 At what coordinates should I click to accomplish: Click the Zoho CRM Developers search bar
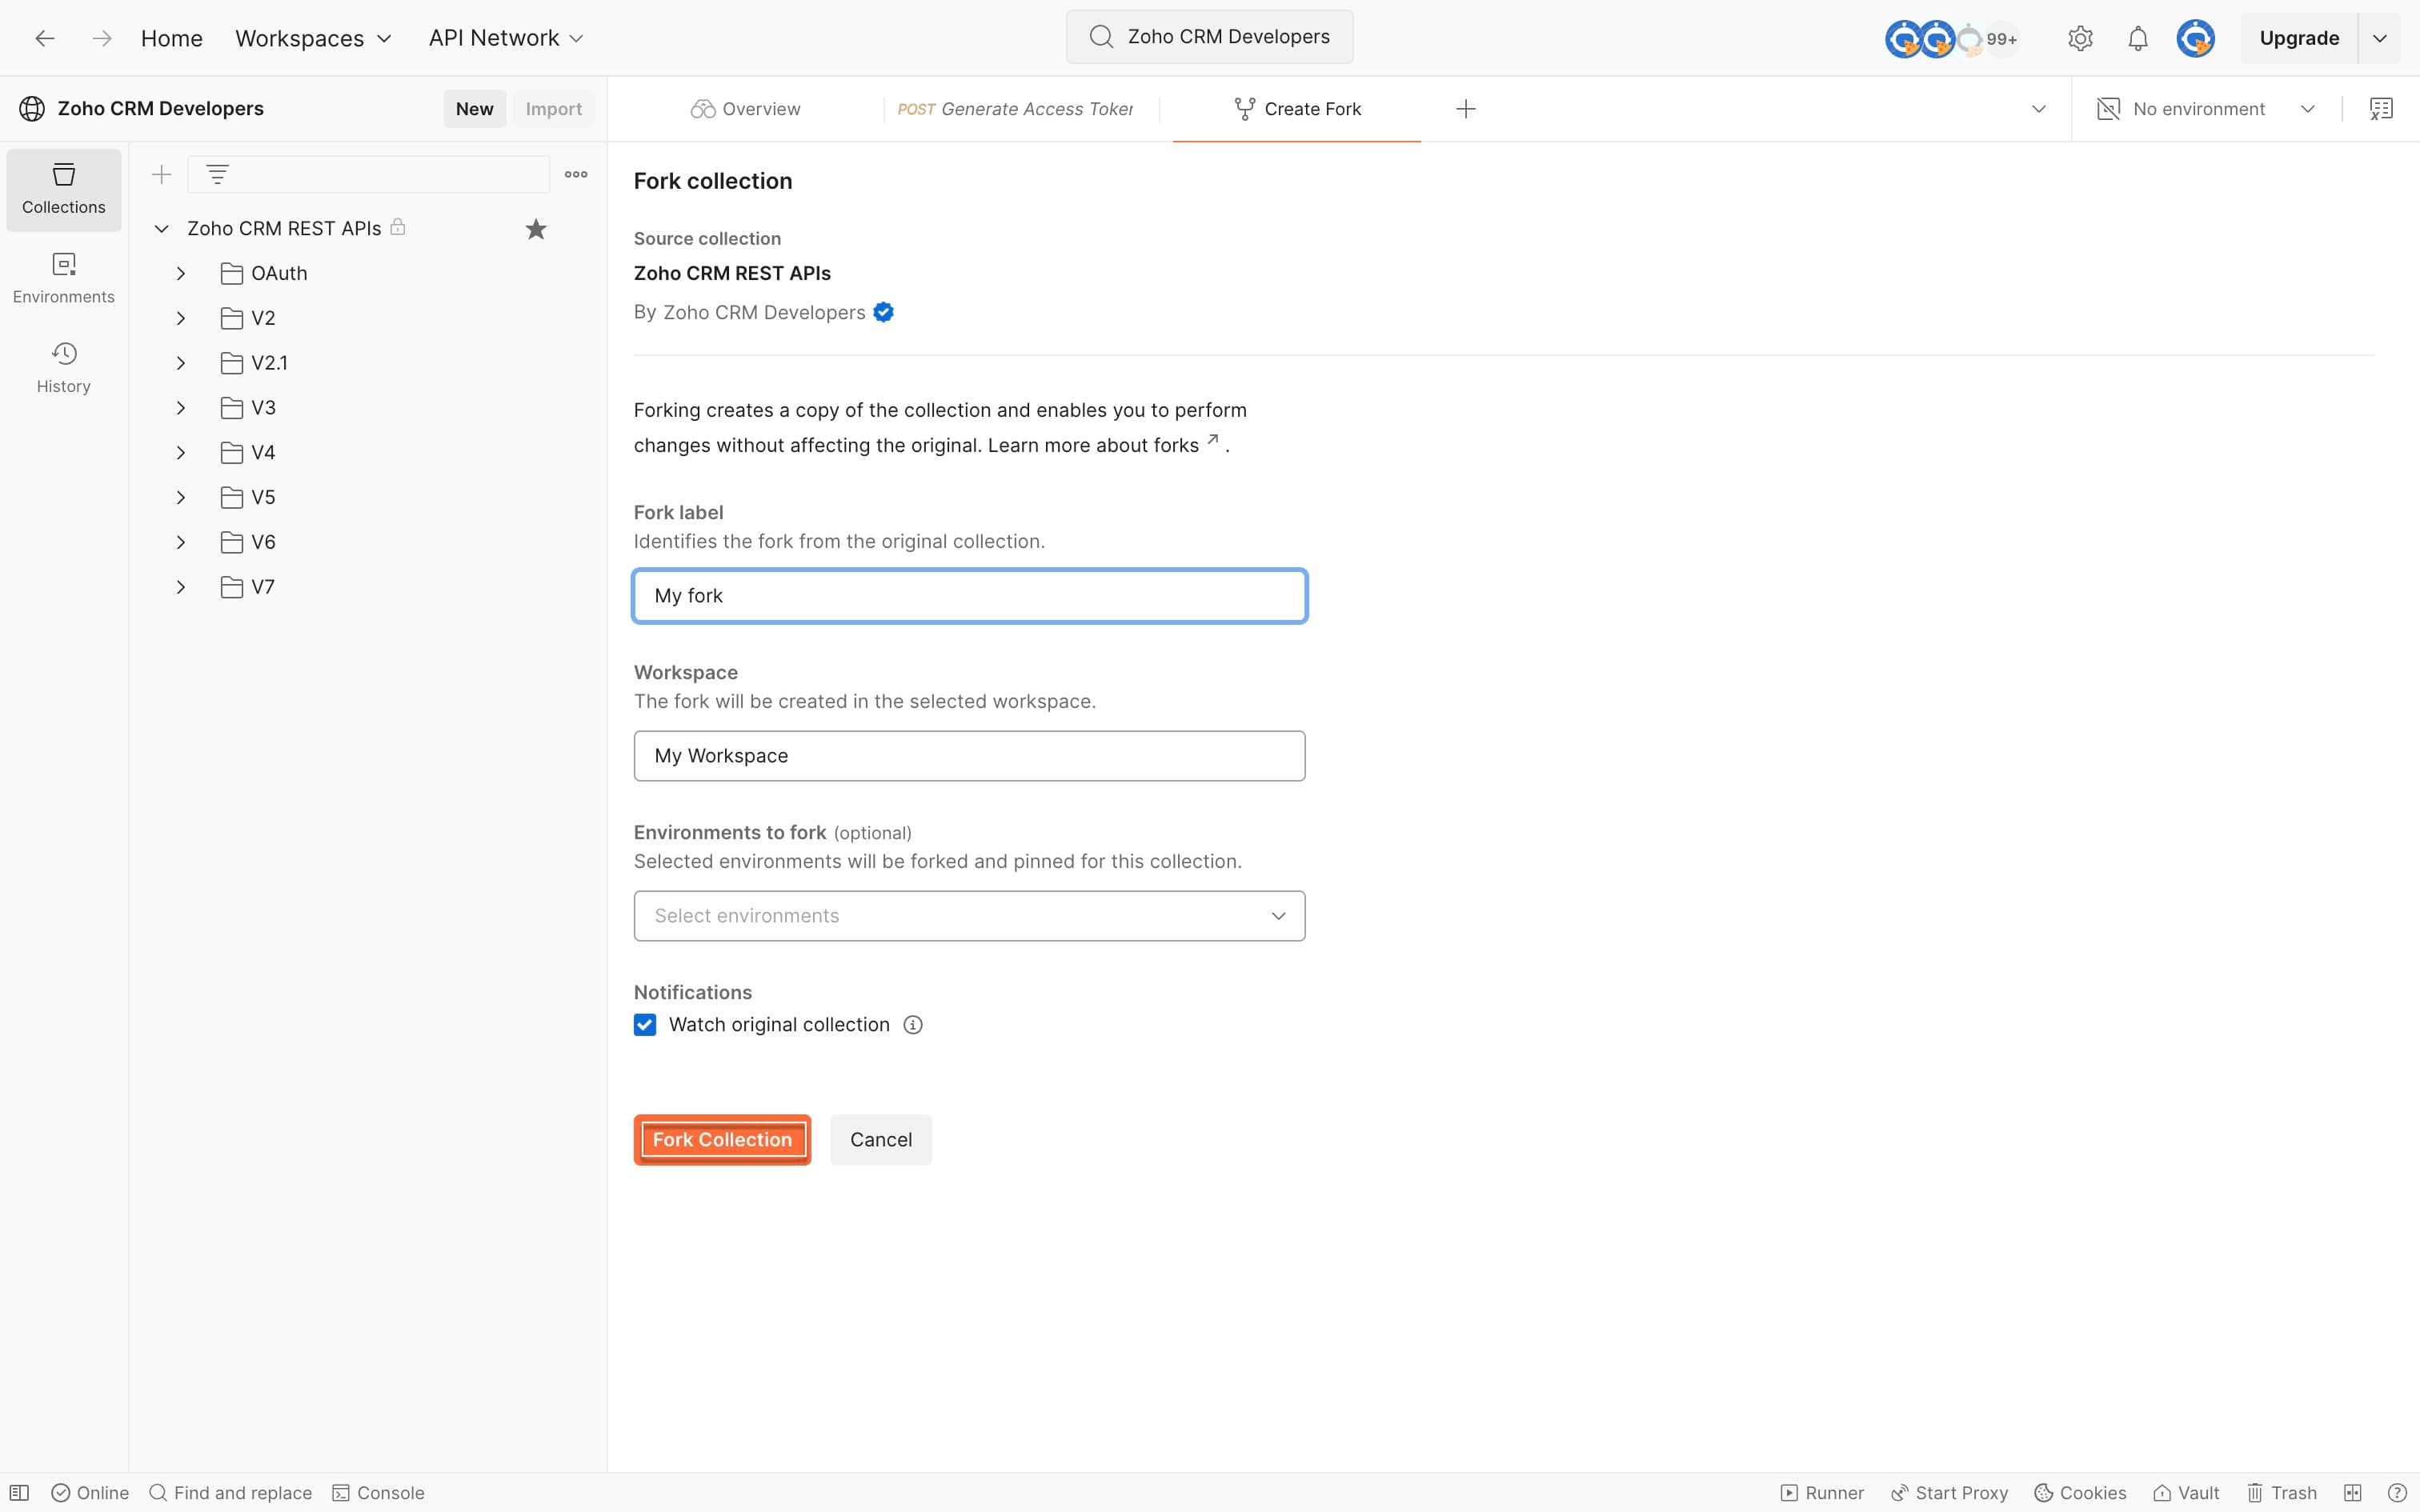coord(1209,37)
